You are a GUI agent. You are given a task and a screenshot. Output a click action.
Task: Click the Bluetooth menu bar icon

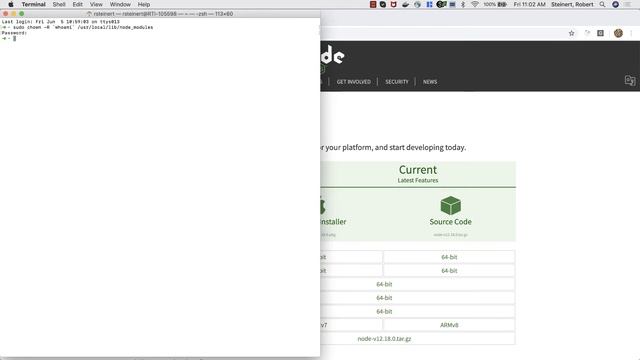463,4
